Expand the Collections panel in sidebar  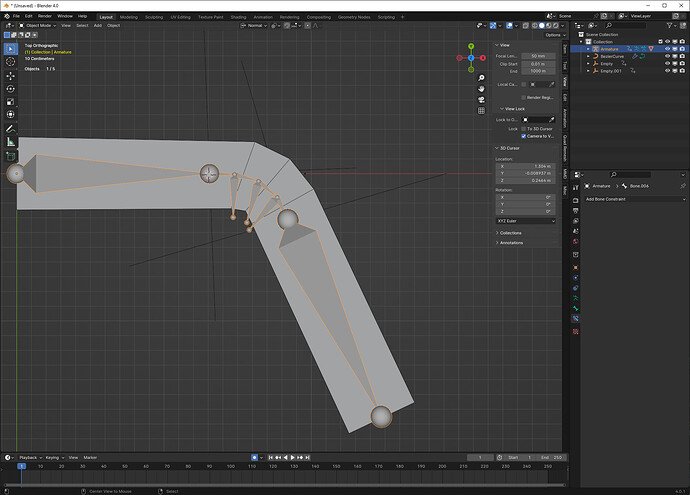[510, 233]
